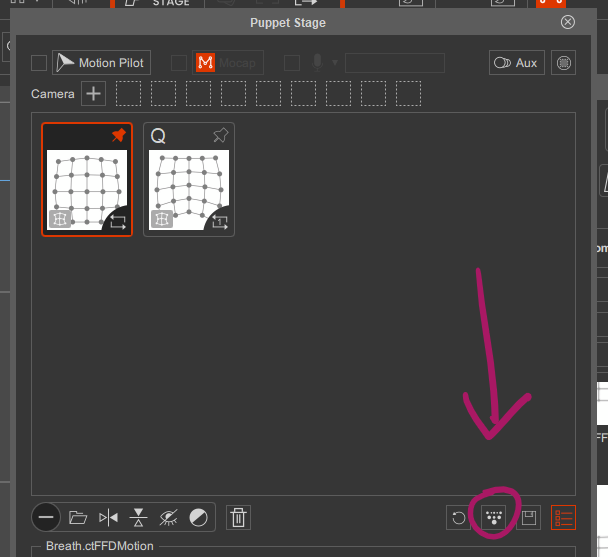Add a camera with the plus button

point(93,94)
